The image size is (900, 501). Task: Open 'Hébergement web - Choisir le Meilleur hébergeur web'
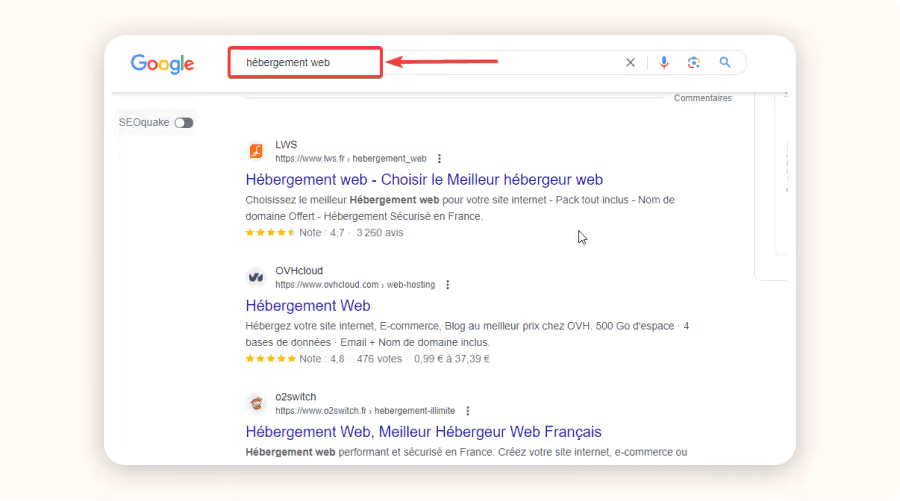coord(424,180)
